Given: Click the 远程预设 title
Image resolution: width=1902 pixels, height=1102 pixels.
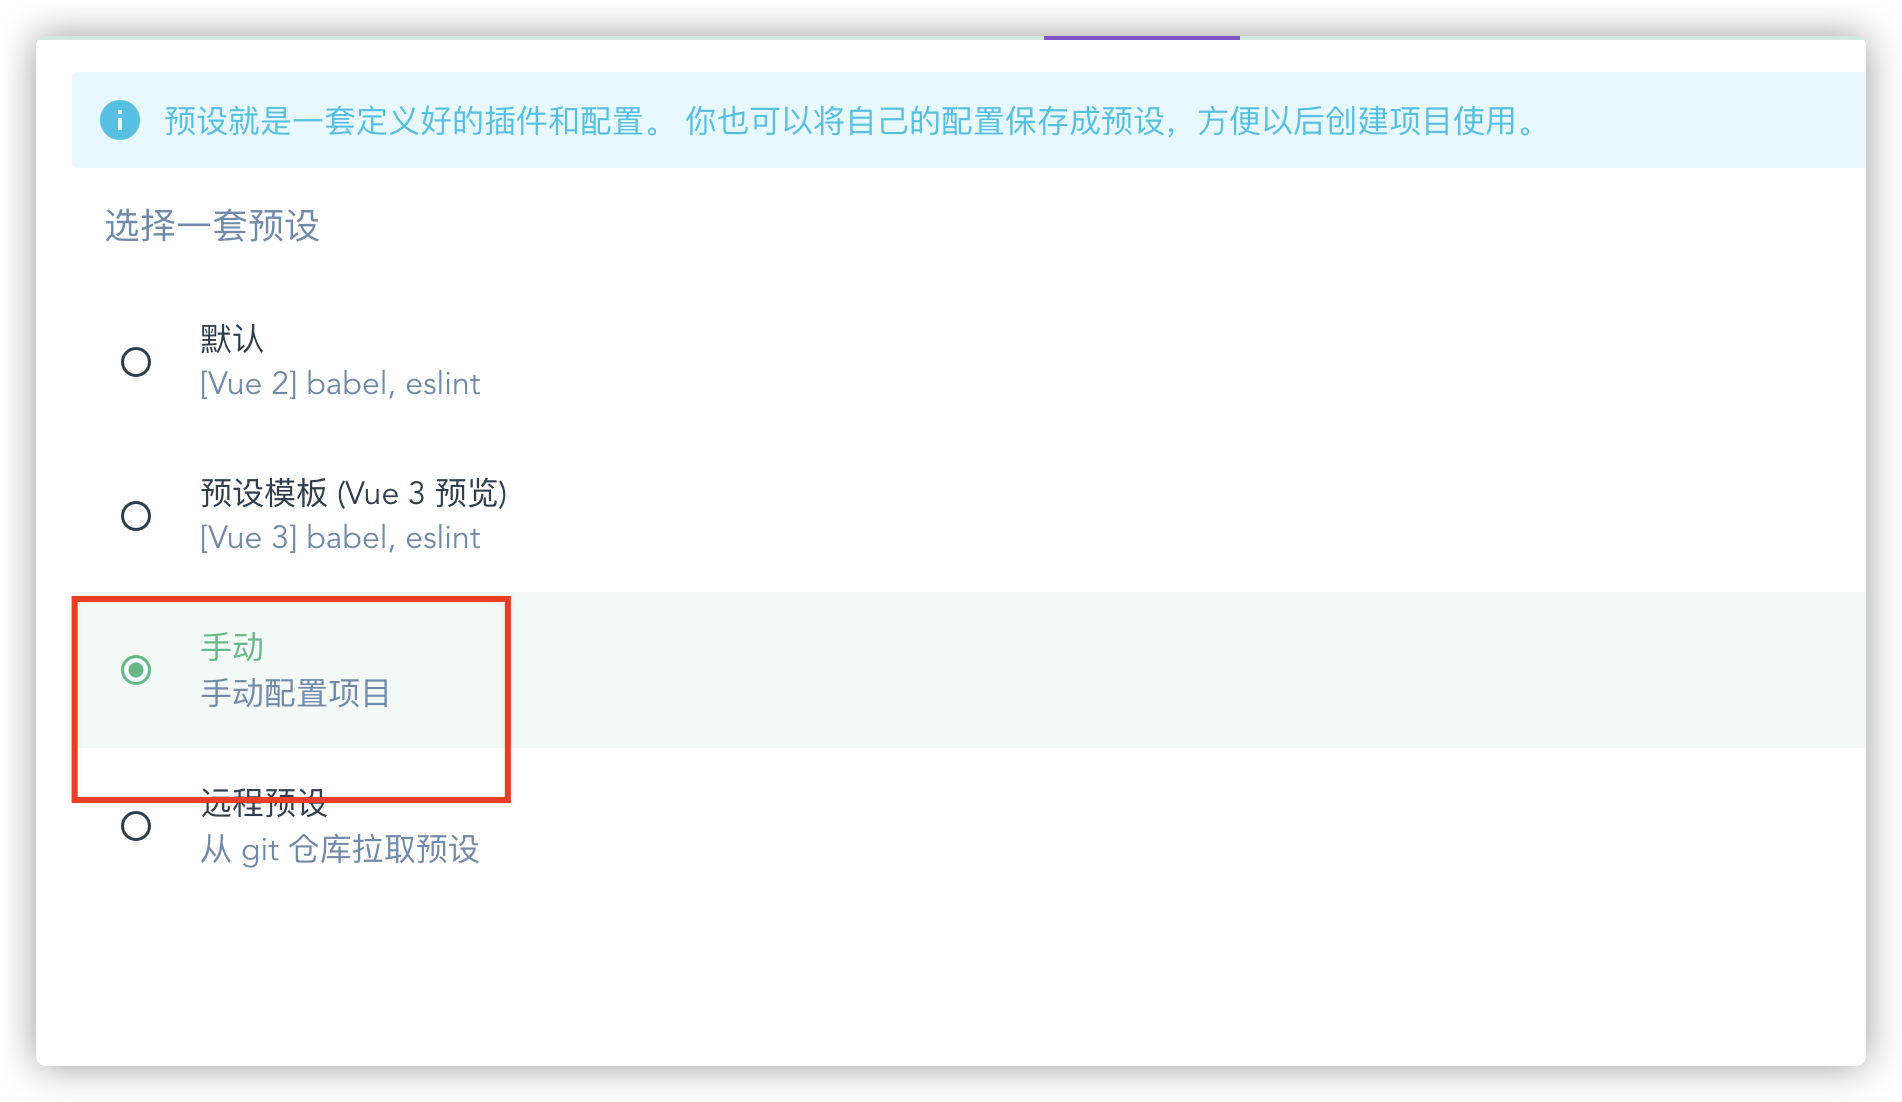Looking at the screenshot, I should (x=264, y=803).
